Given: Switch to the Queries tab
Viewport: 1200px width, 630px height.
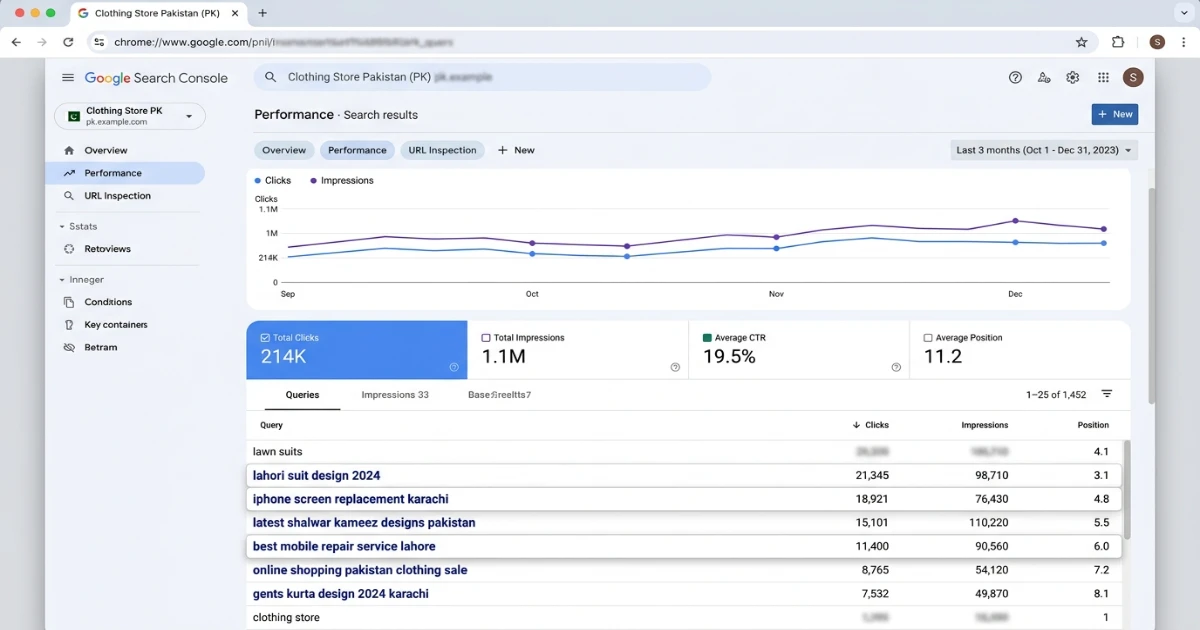Looking at the screenshot, I should point(302,395).
